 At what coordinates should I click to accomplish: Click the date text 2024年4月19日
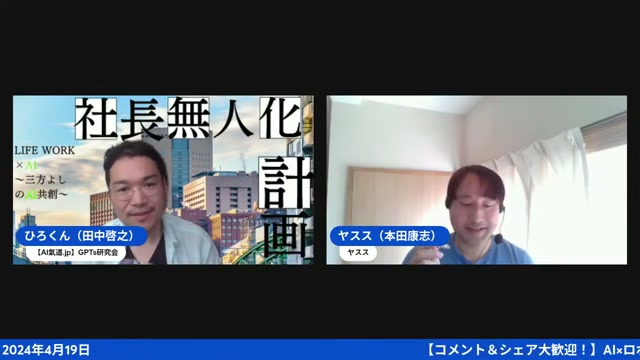pyautogui.click(x=46, y=350)
